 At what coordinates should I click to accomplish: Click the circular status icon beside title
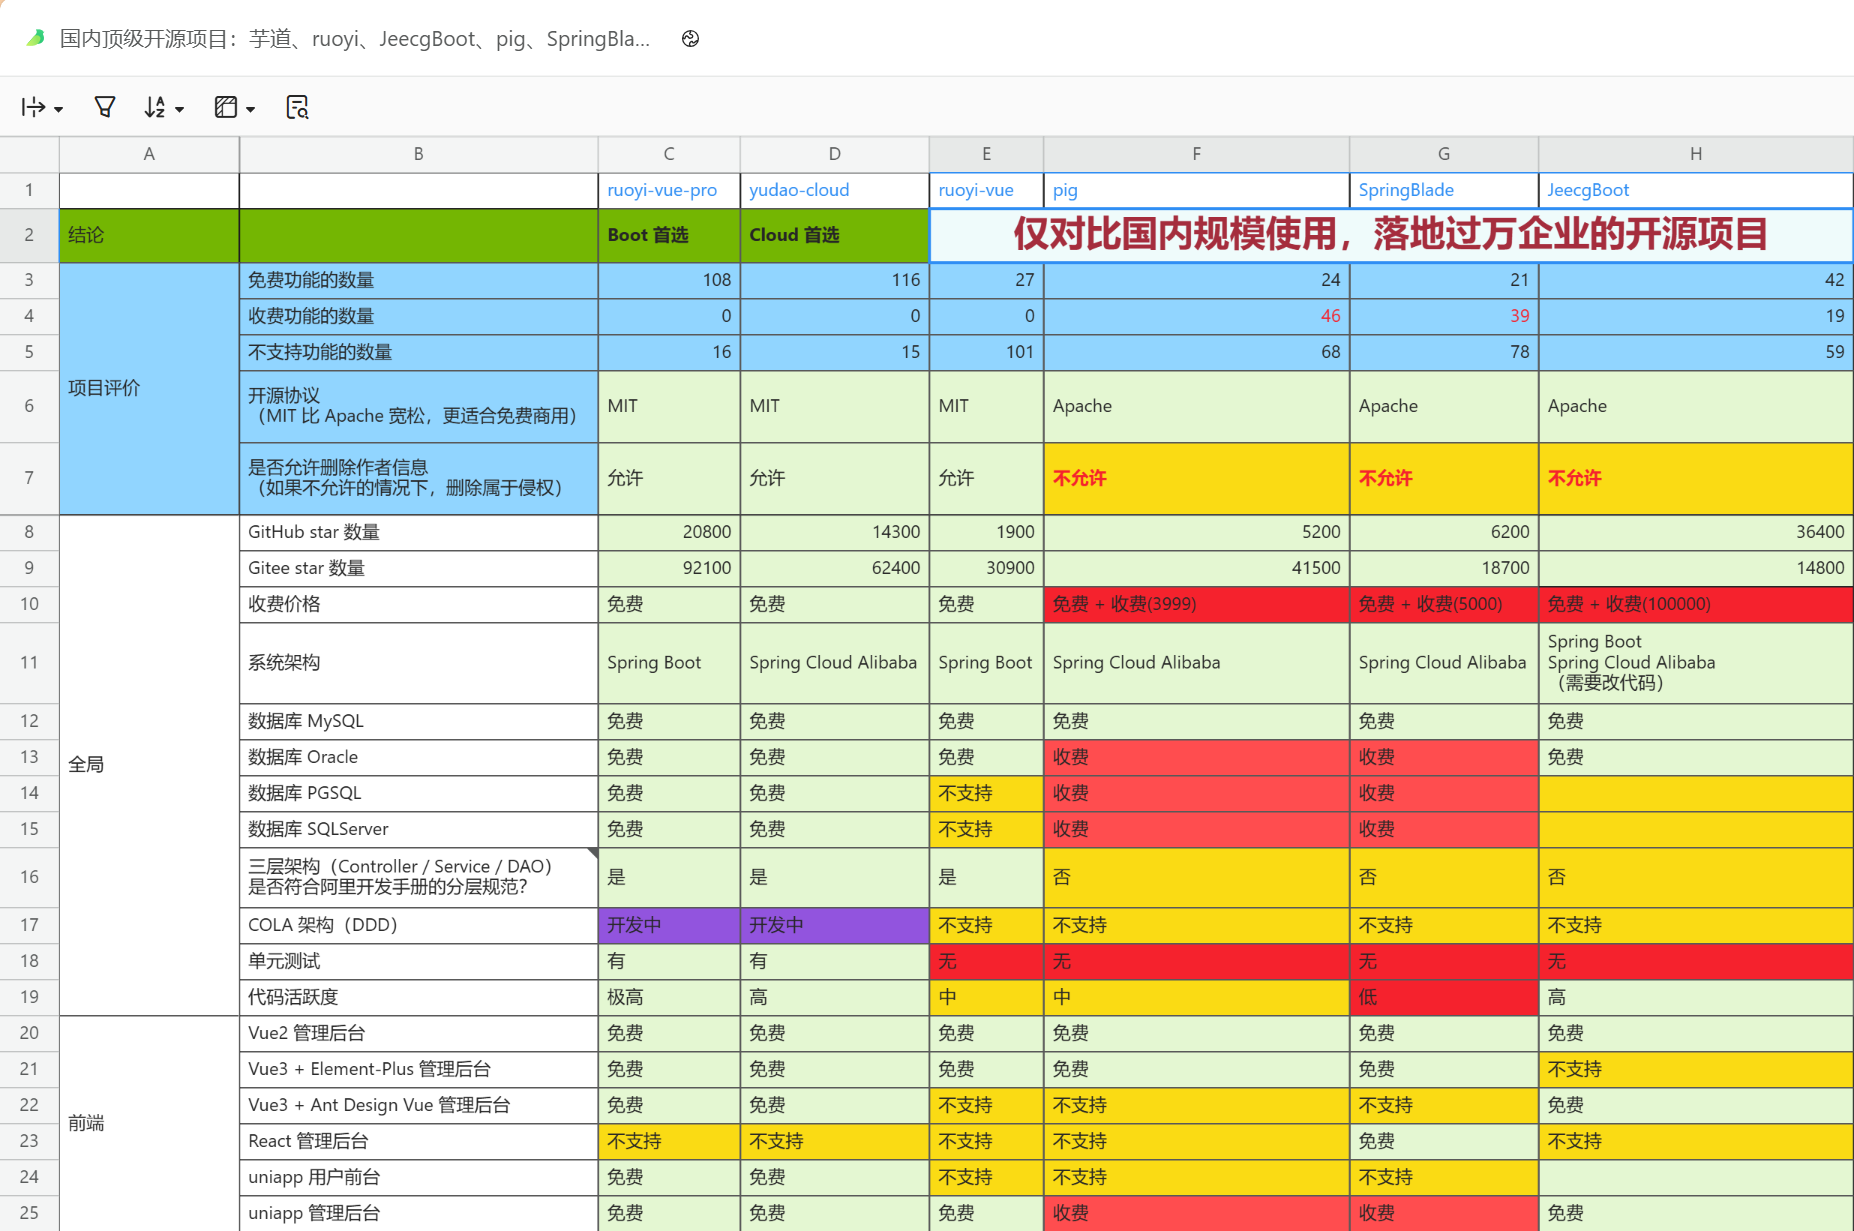click(690, 39)
